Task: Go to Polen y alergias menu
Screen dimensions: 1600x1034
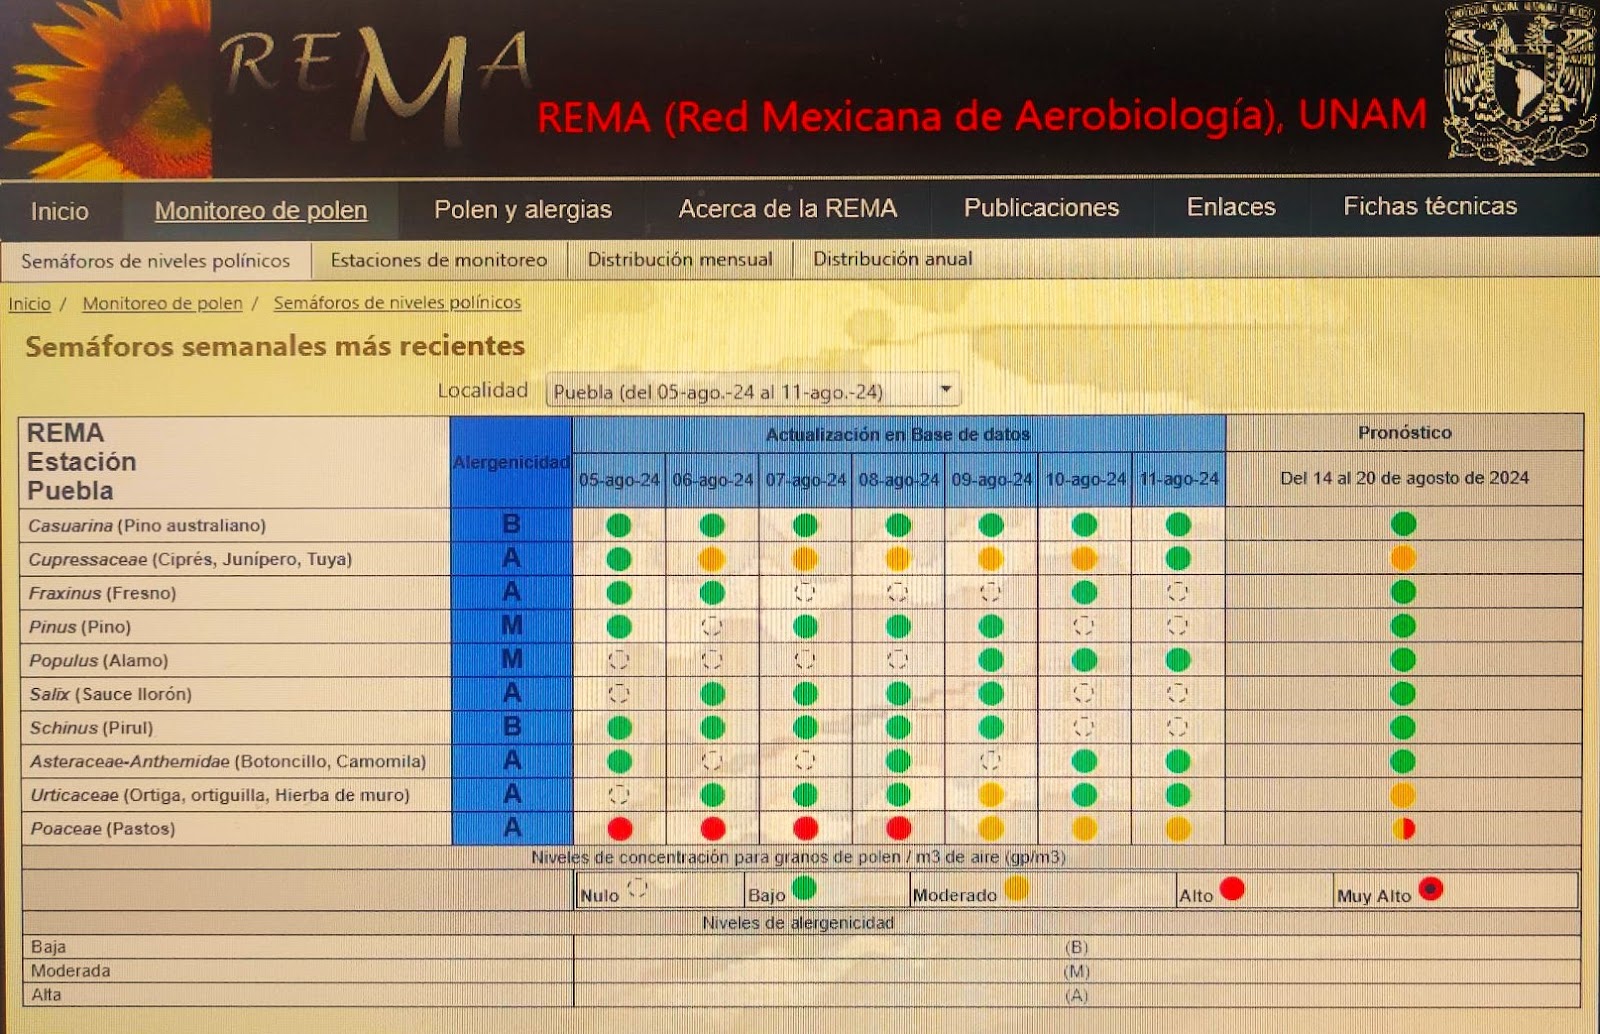Action: tap(523, 209)
